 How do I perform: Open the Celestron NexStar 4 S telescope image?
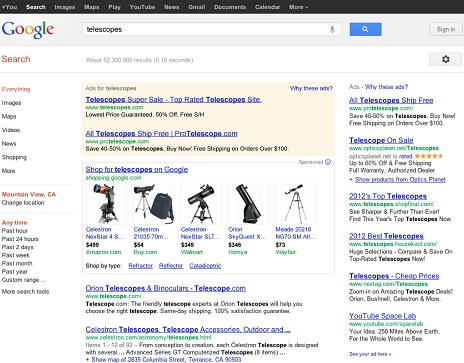[106, 204]
